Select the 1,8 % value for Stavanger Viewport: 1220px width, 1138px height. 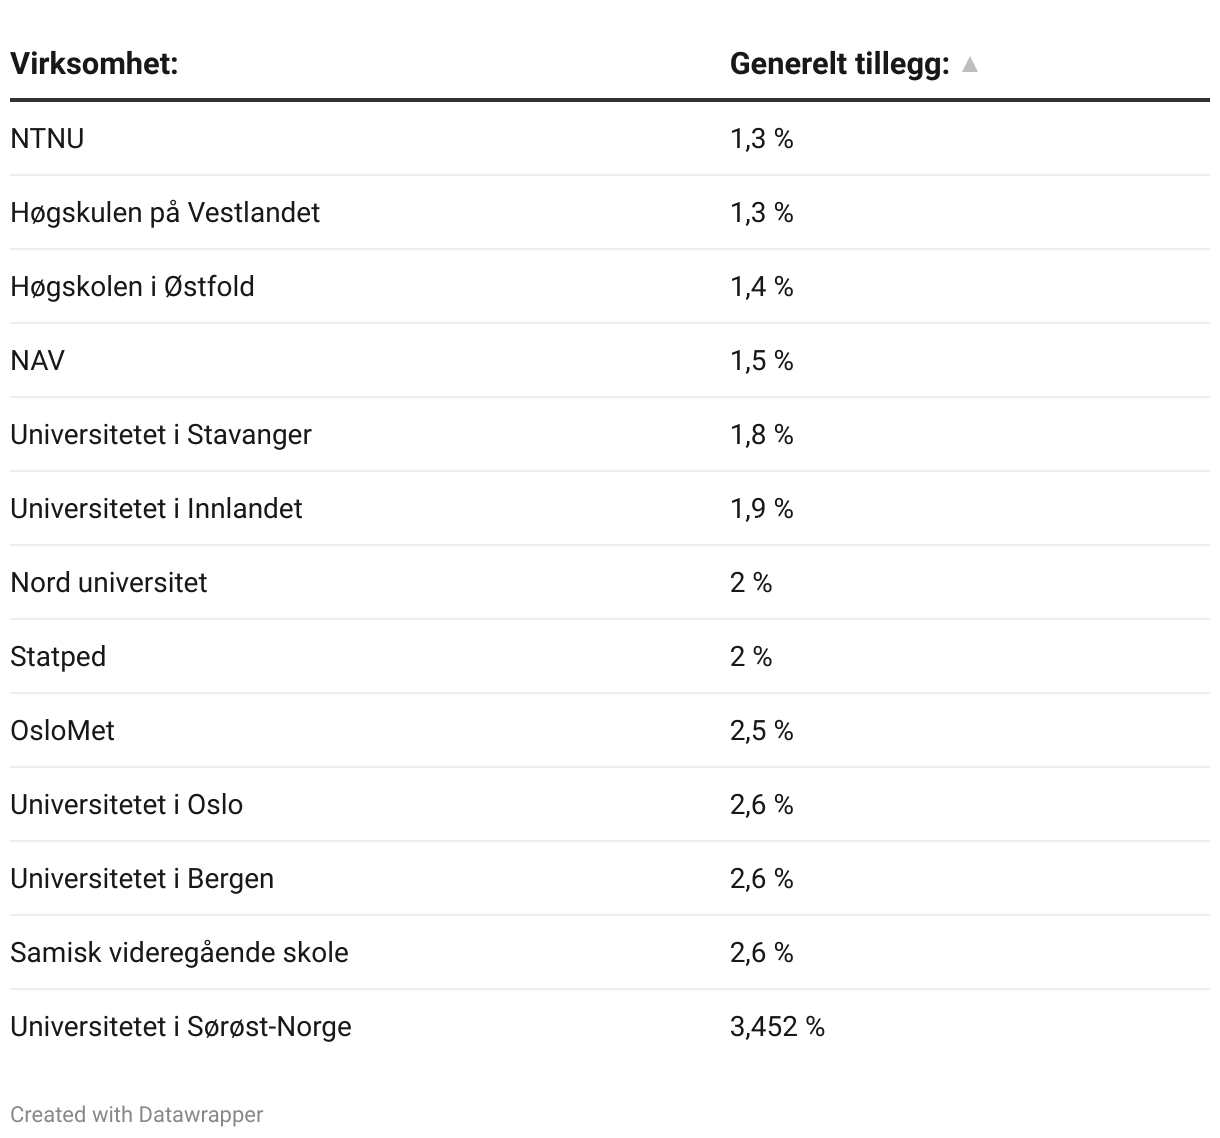761,434
